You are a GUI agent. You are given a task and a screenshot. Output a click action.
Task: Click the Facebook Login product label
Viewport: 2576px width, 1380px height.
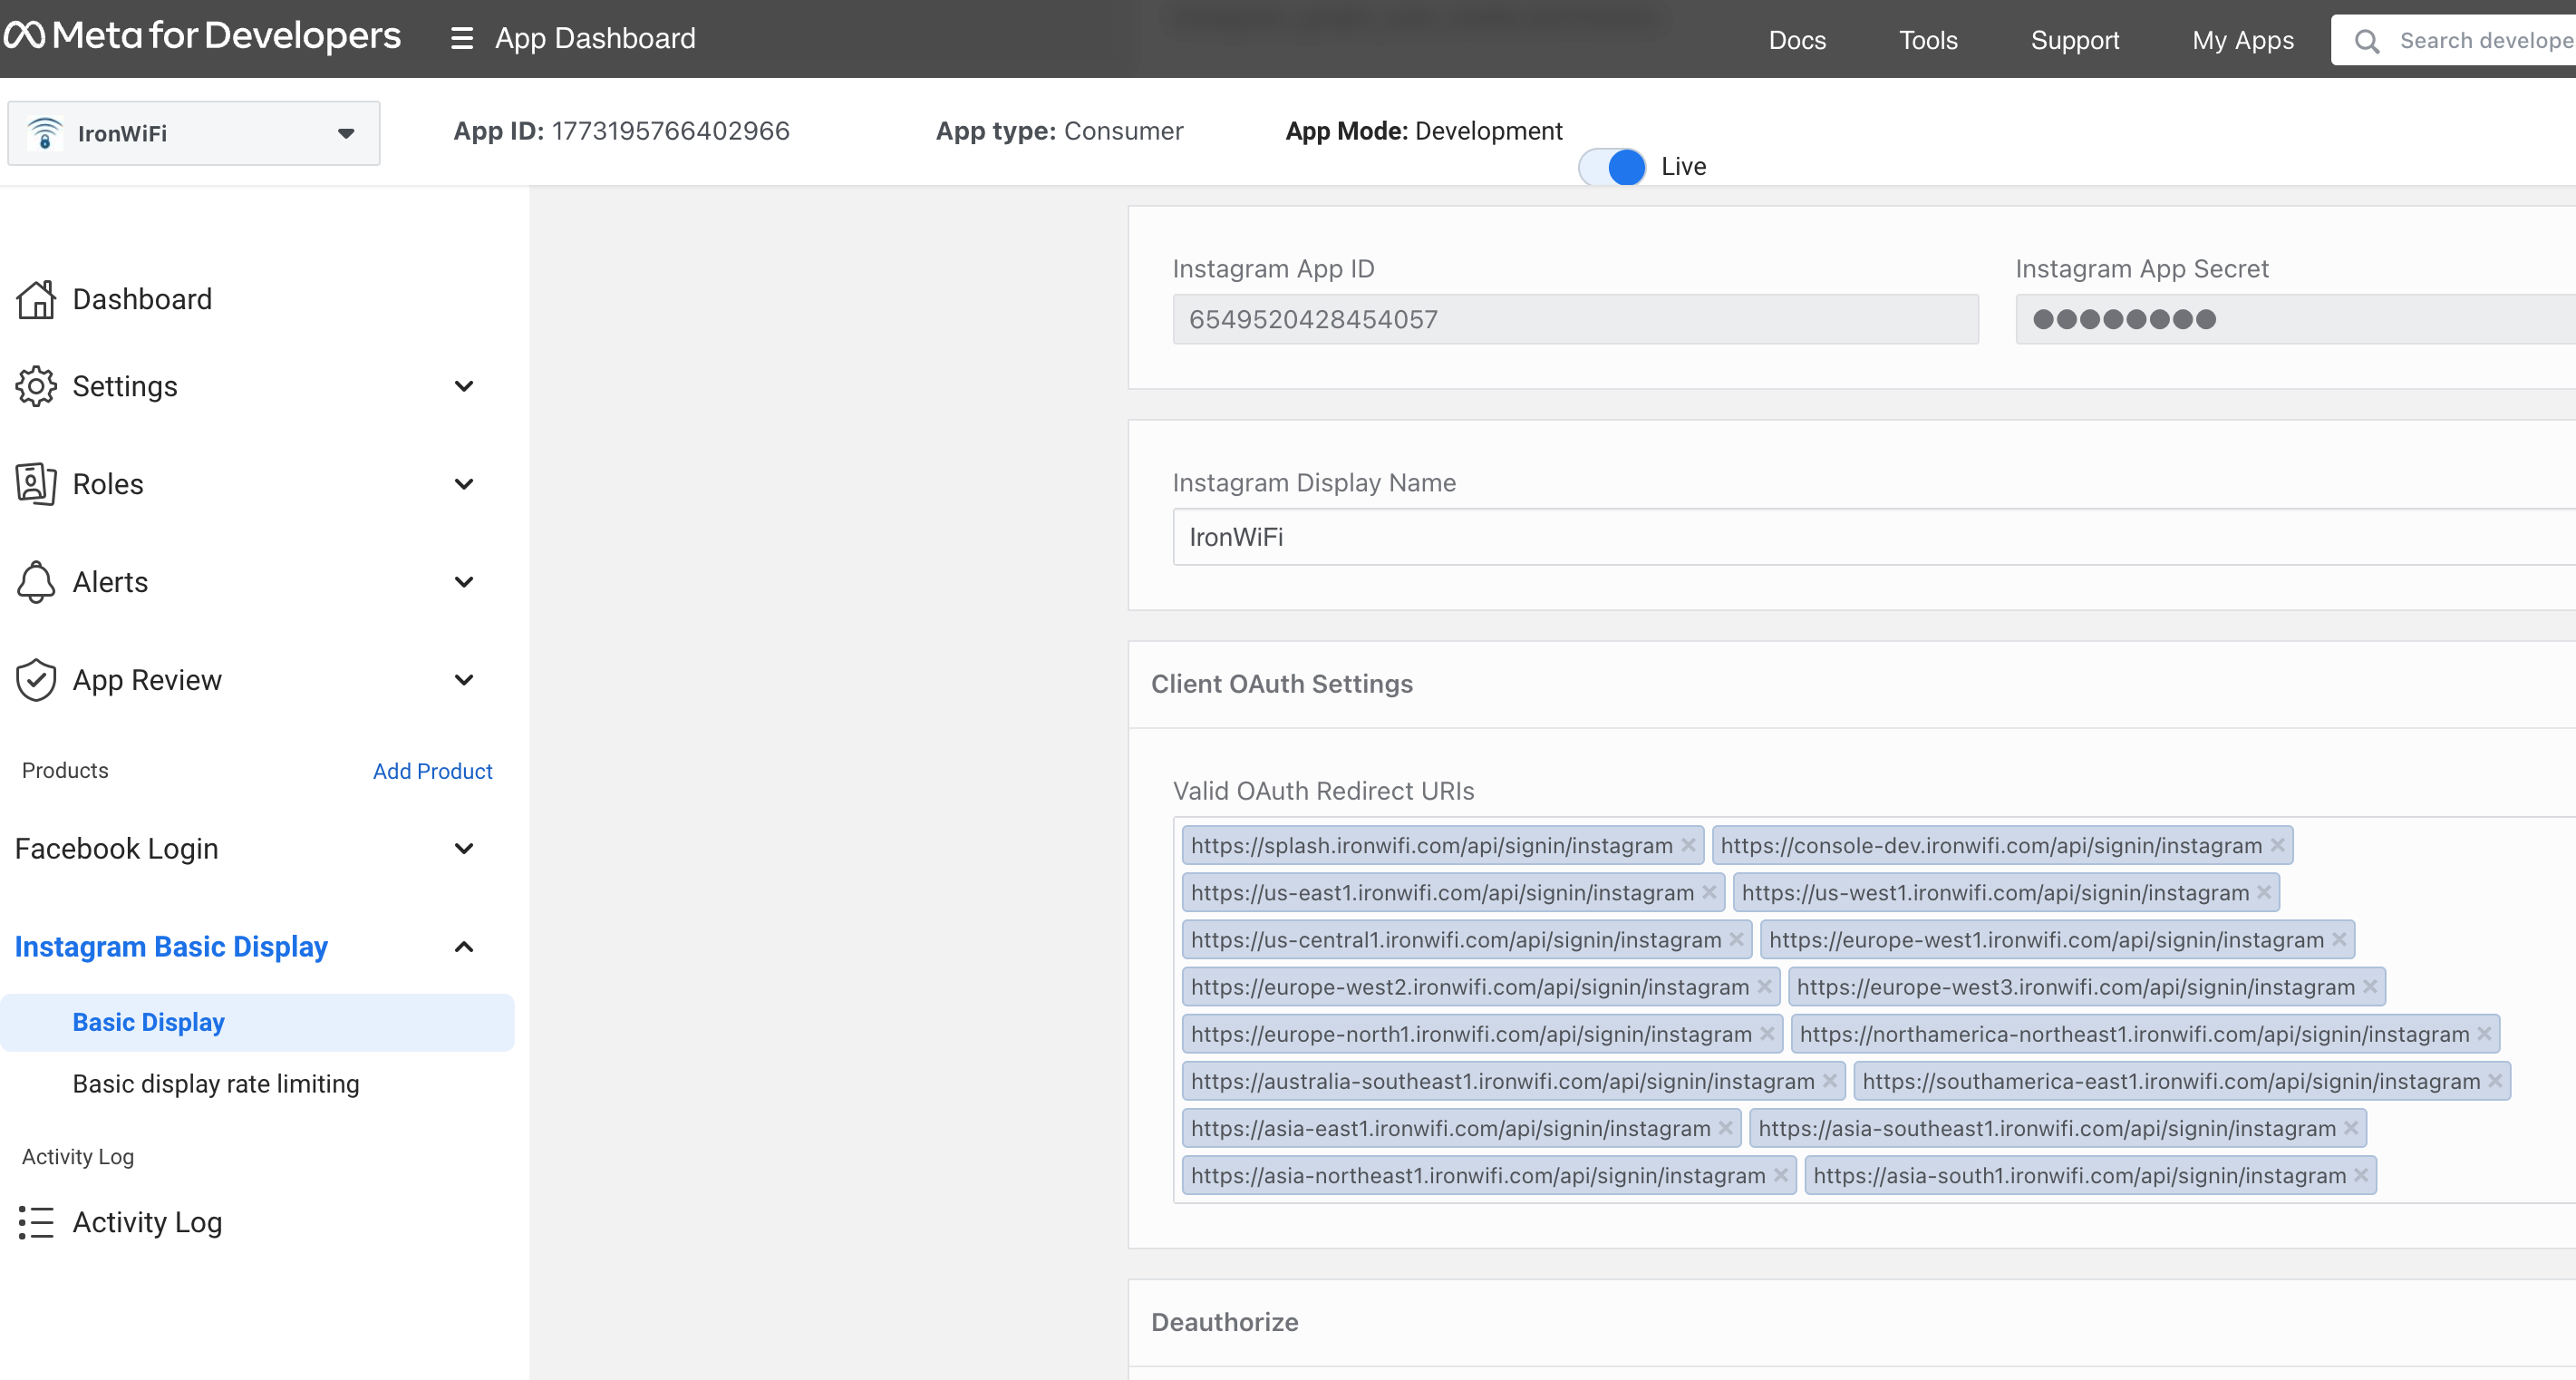coord(116,848)
